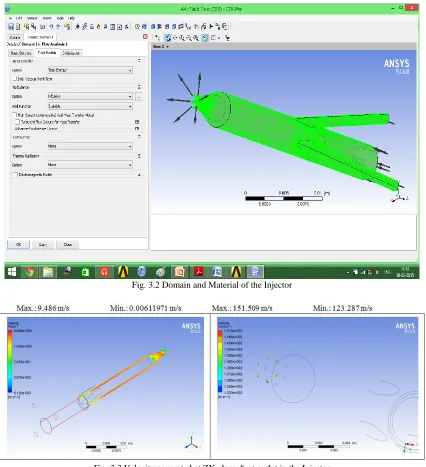426x467 pixels.
Task: Switch to the Basic Settings tab
Action: pos(21,53)
